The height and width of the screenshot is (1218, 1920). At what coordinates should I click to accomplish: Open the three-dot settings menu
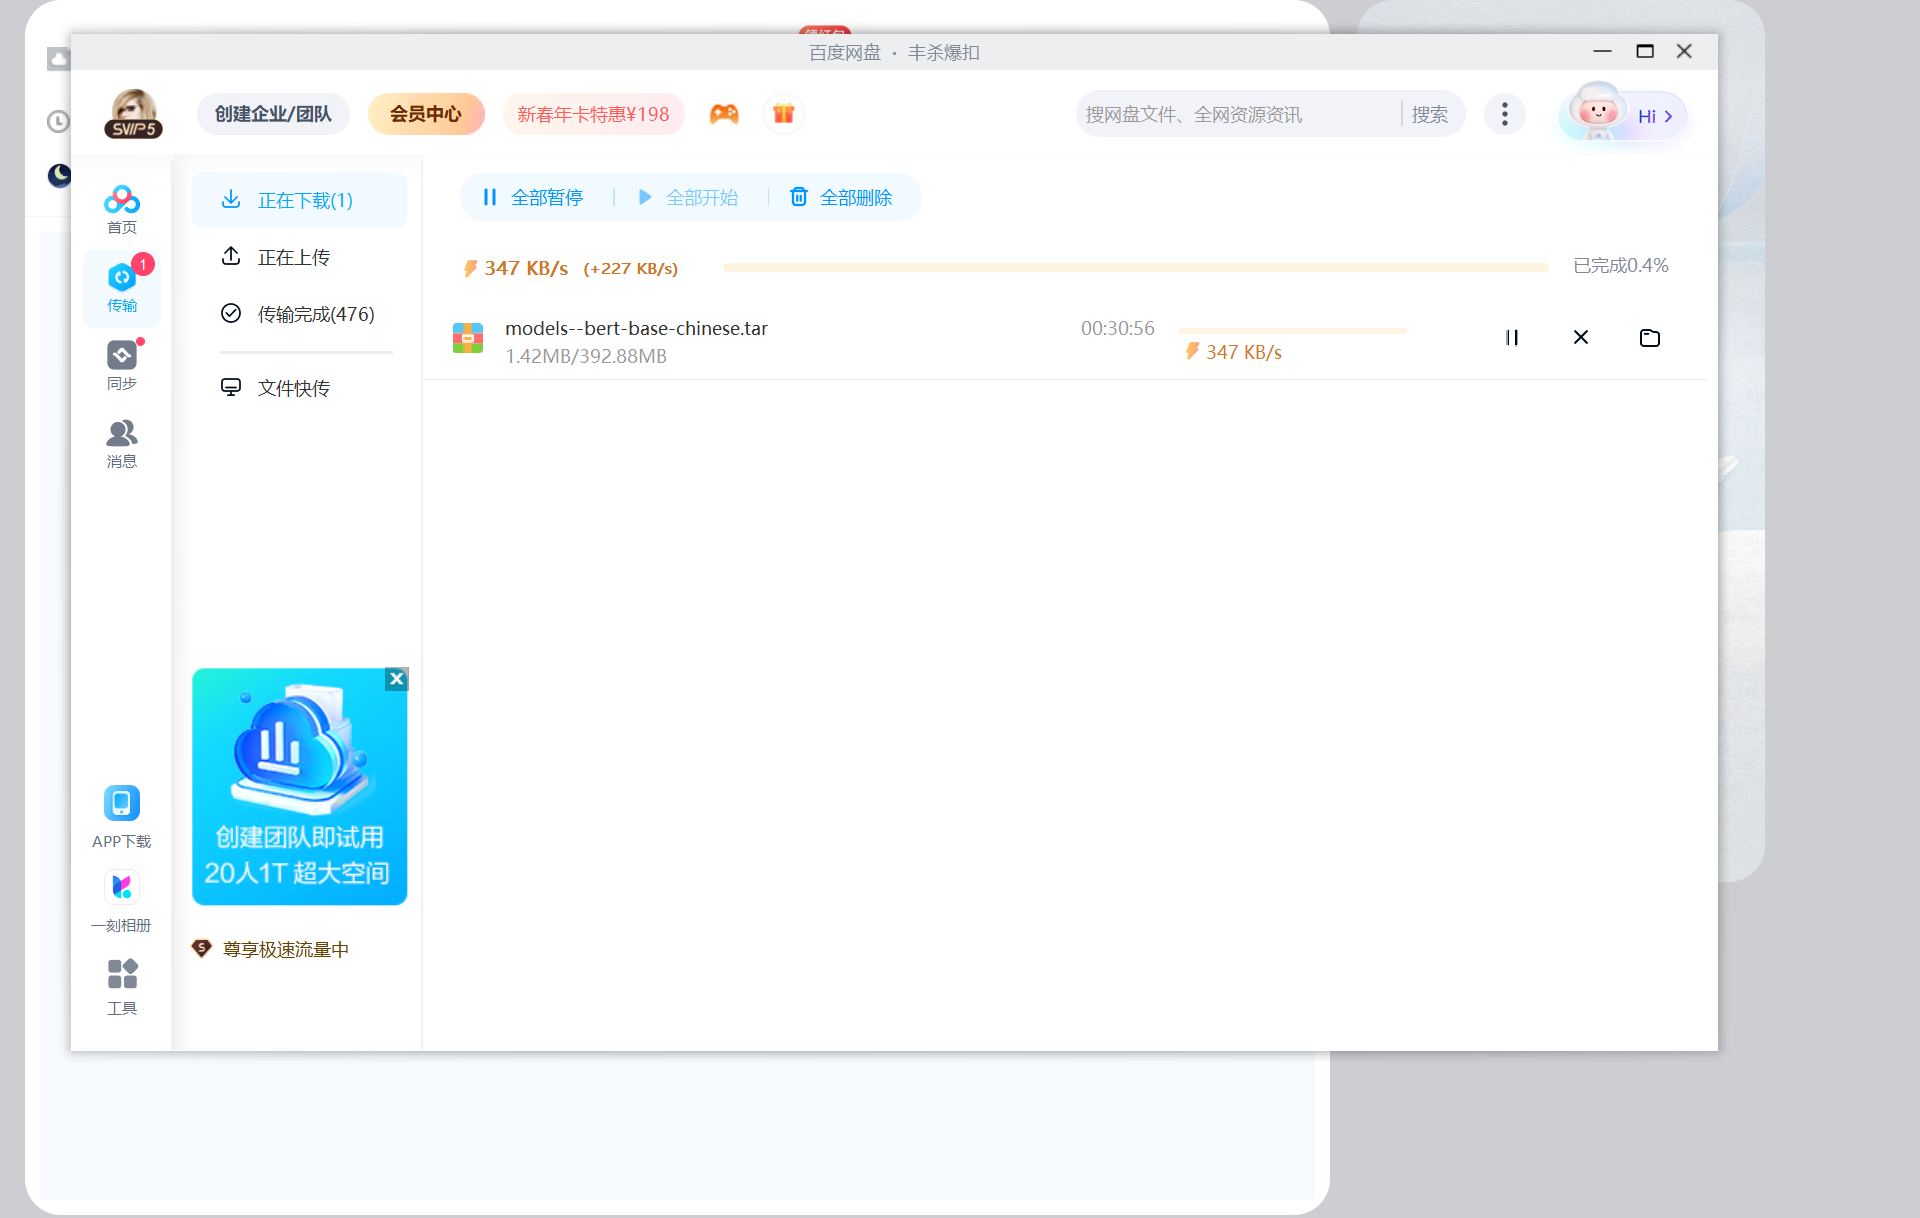(x=1504, y=114)
